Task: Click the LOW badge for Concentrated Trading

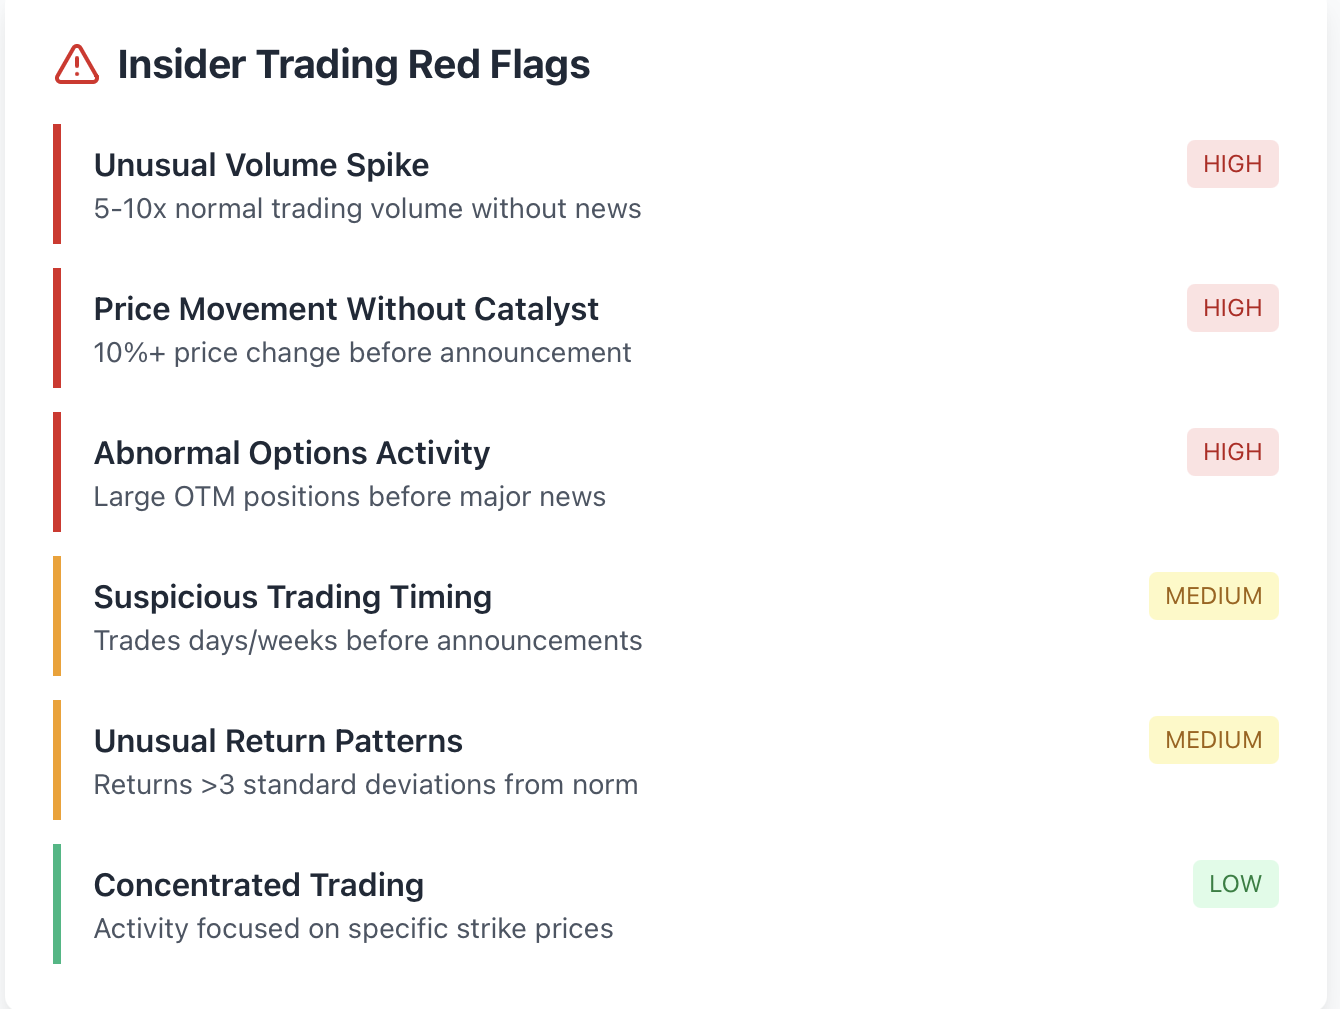Action: (x=1236, y=884)
